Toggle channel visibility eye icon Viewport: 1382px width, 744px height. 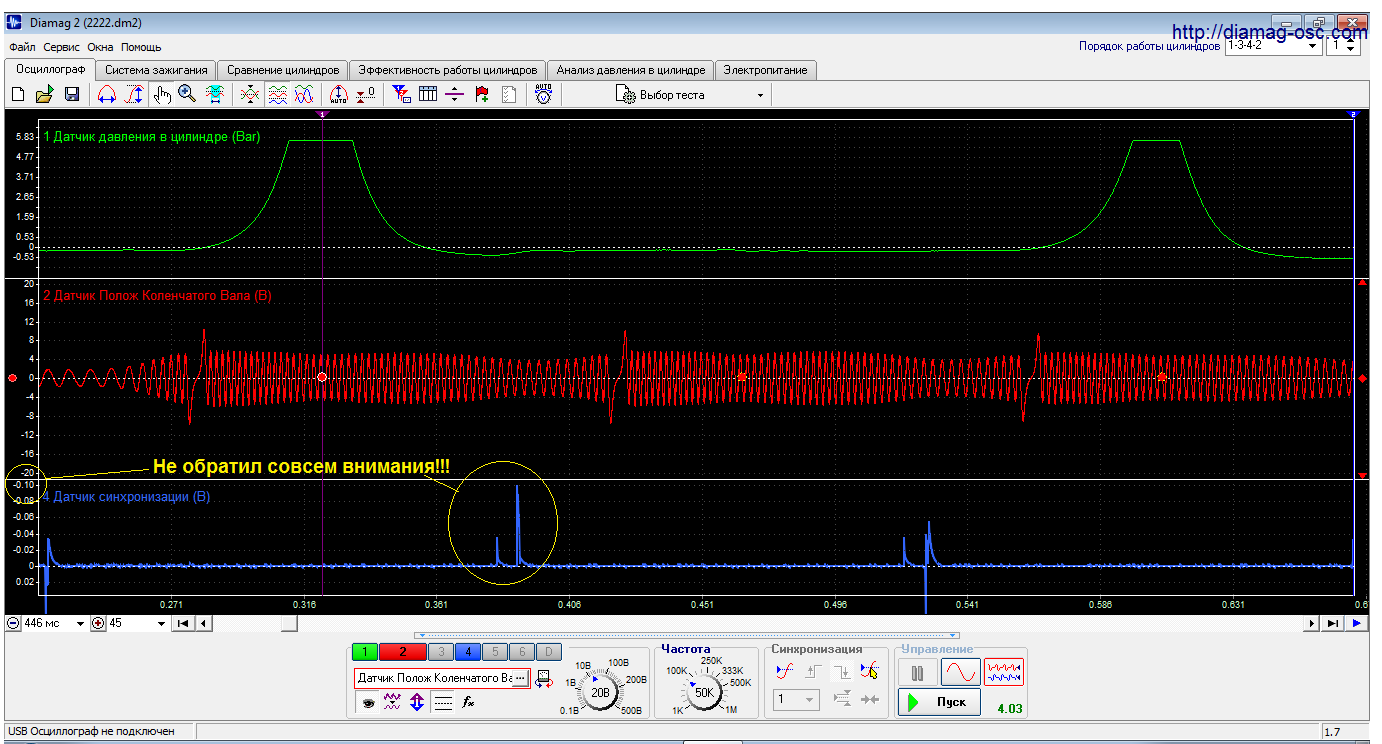click(x=368, y=703)
